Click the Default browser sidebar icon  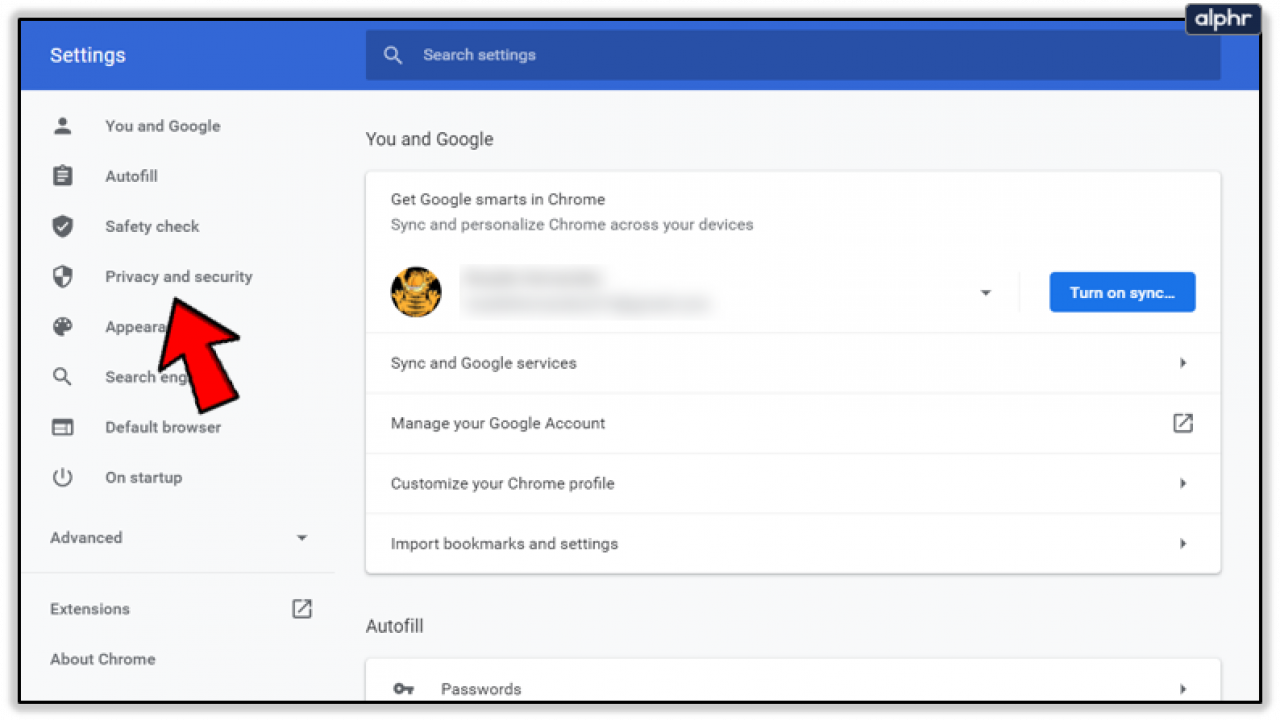click(62, 427)
